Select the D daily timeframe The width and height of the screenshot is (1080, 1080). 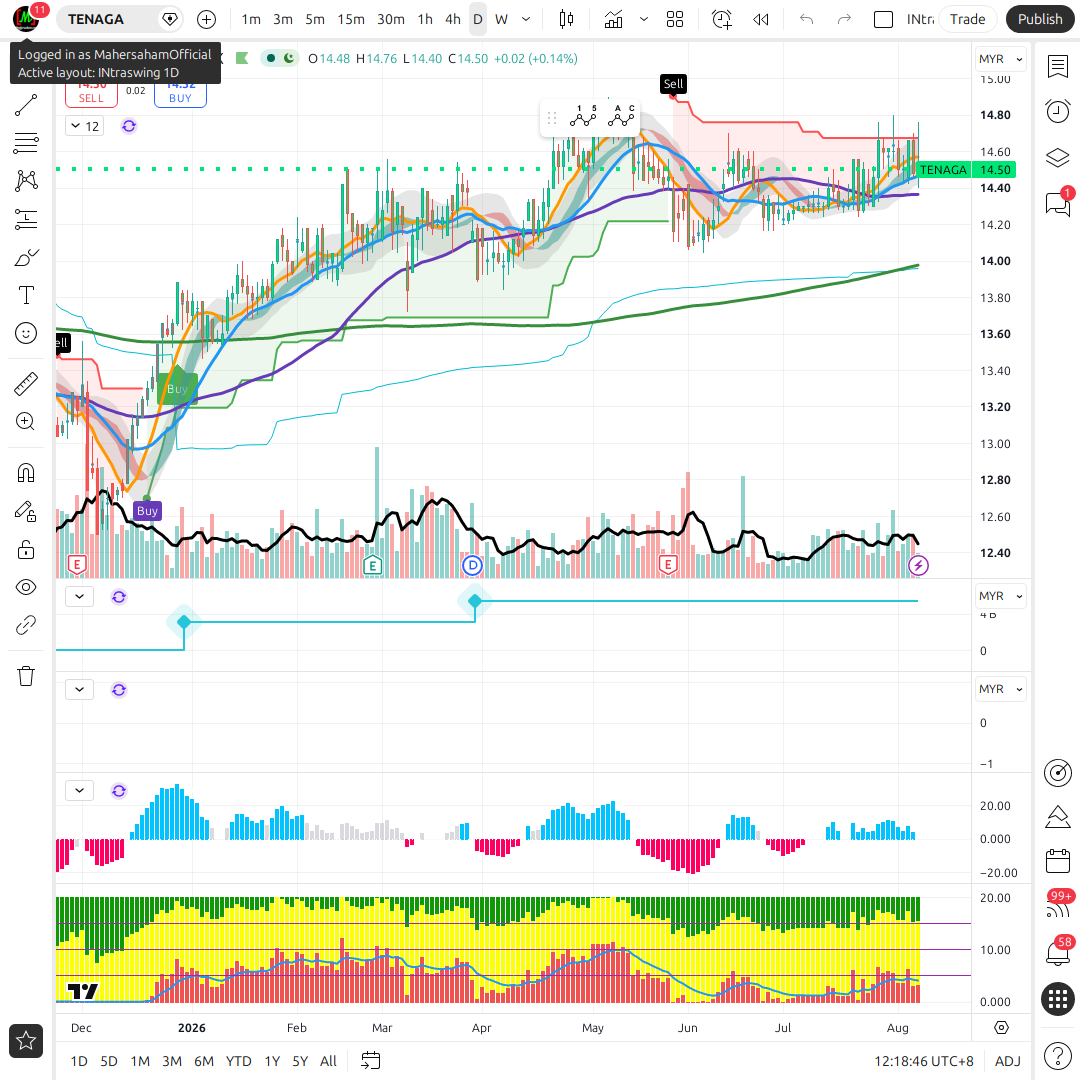coord(477,19)
